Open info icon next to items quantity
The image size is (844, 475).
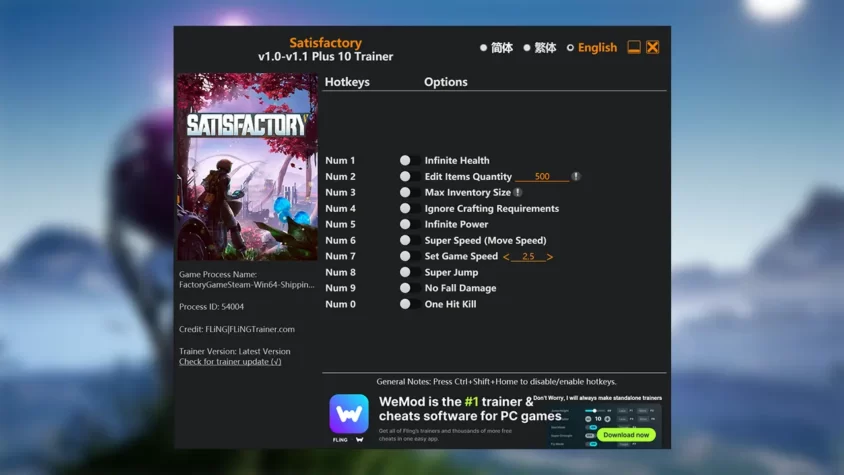click(x=575, y=176)
